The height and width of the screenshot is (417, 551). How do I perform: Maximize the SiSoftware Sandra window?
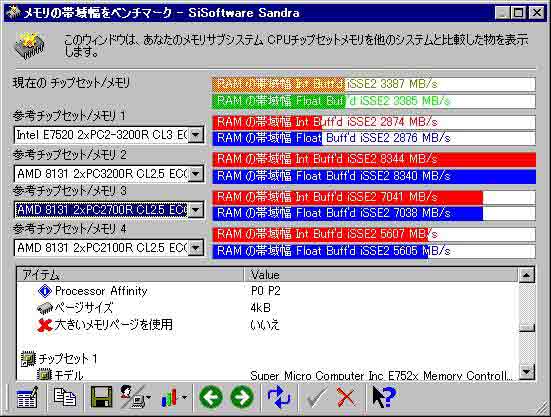519,13
